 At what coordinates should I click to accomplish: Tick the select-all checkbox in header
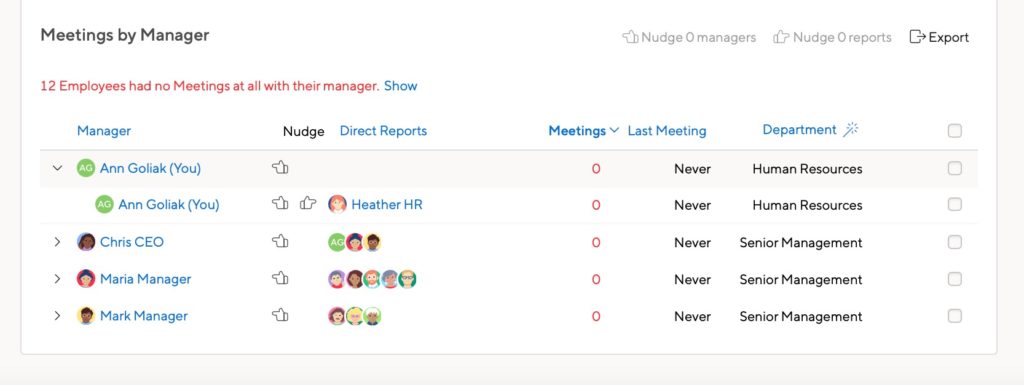pos(955,131)
